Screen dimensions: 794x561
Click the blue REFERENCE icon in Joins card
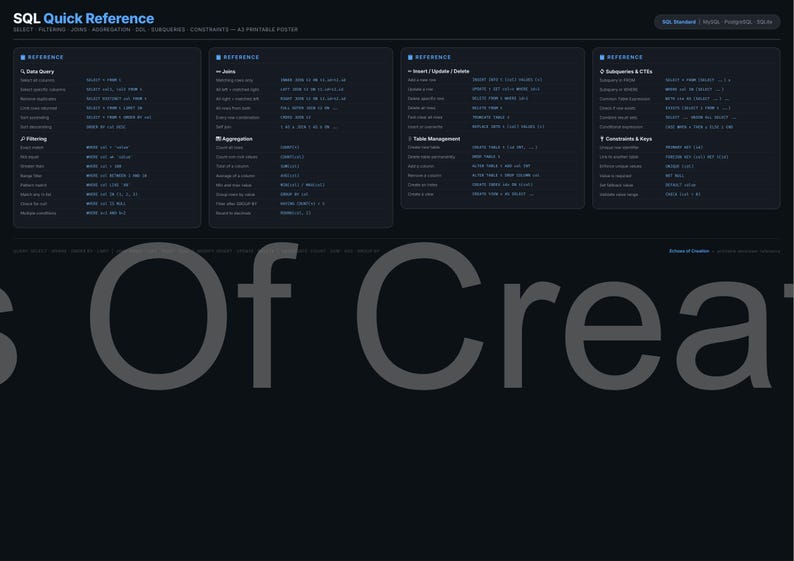pyautogui.click(x=218, y=57)
